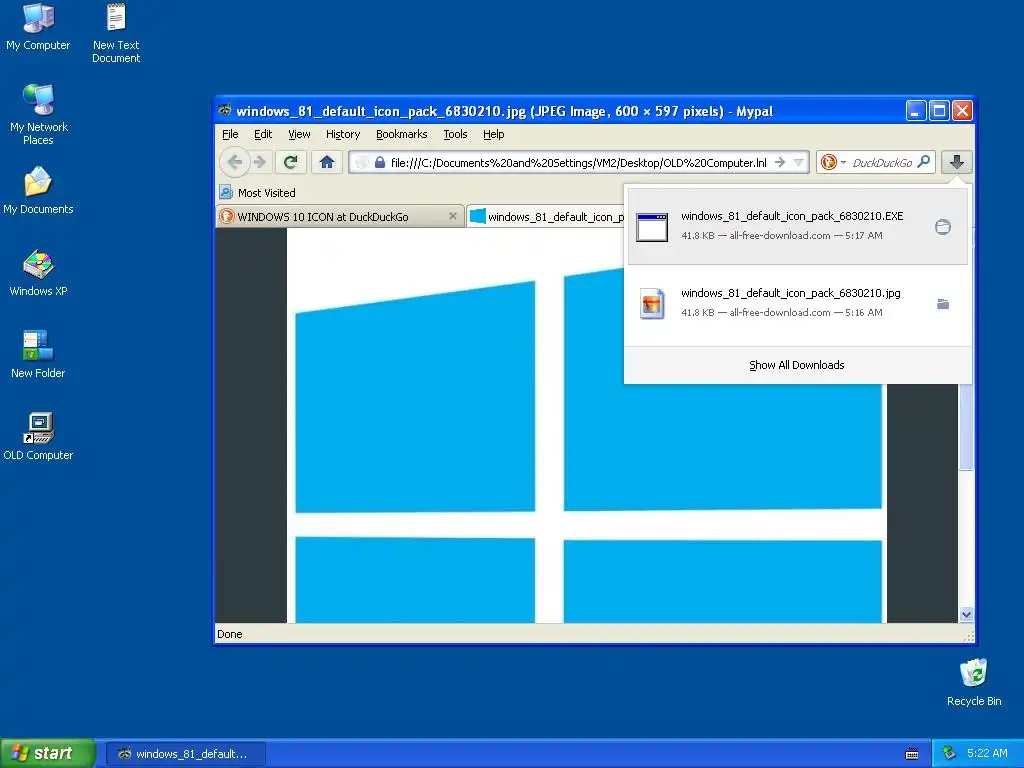Close the WINDOWS 10 ICON tab
This screenshot has width=1024, height=768.
[453, 216]
